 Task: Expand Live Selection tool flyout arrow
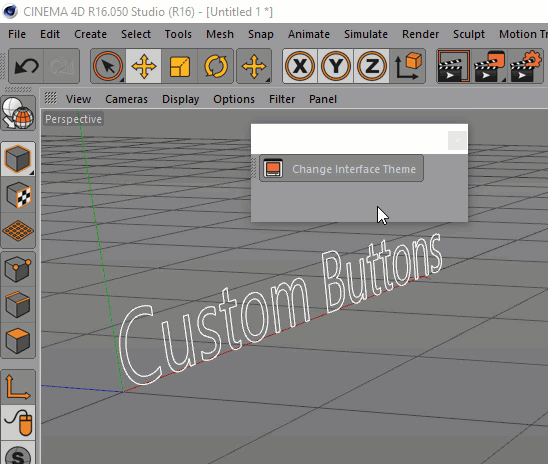tap(122, 80)
